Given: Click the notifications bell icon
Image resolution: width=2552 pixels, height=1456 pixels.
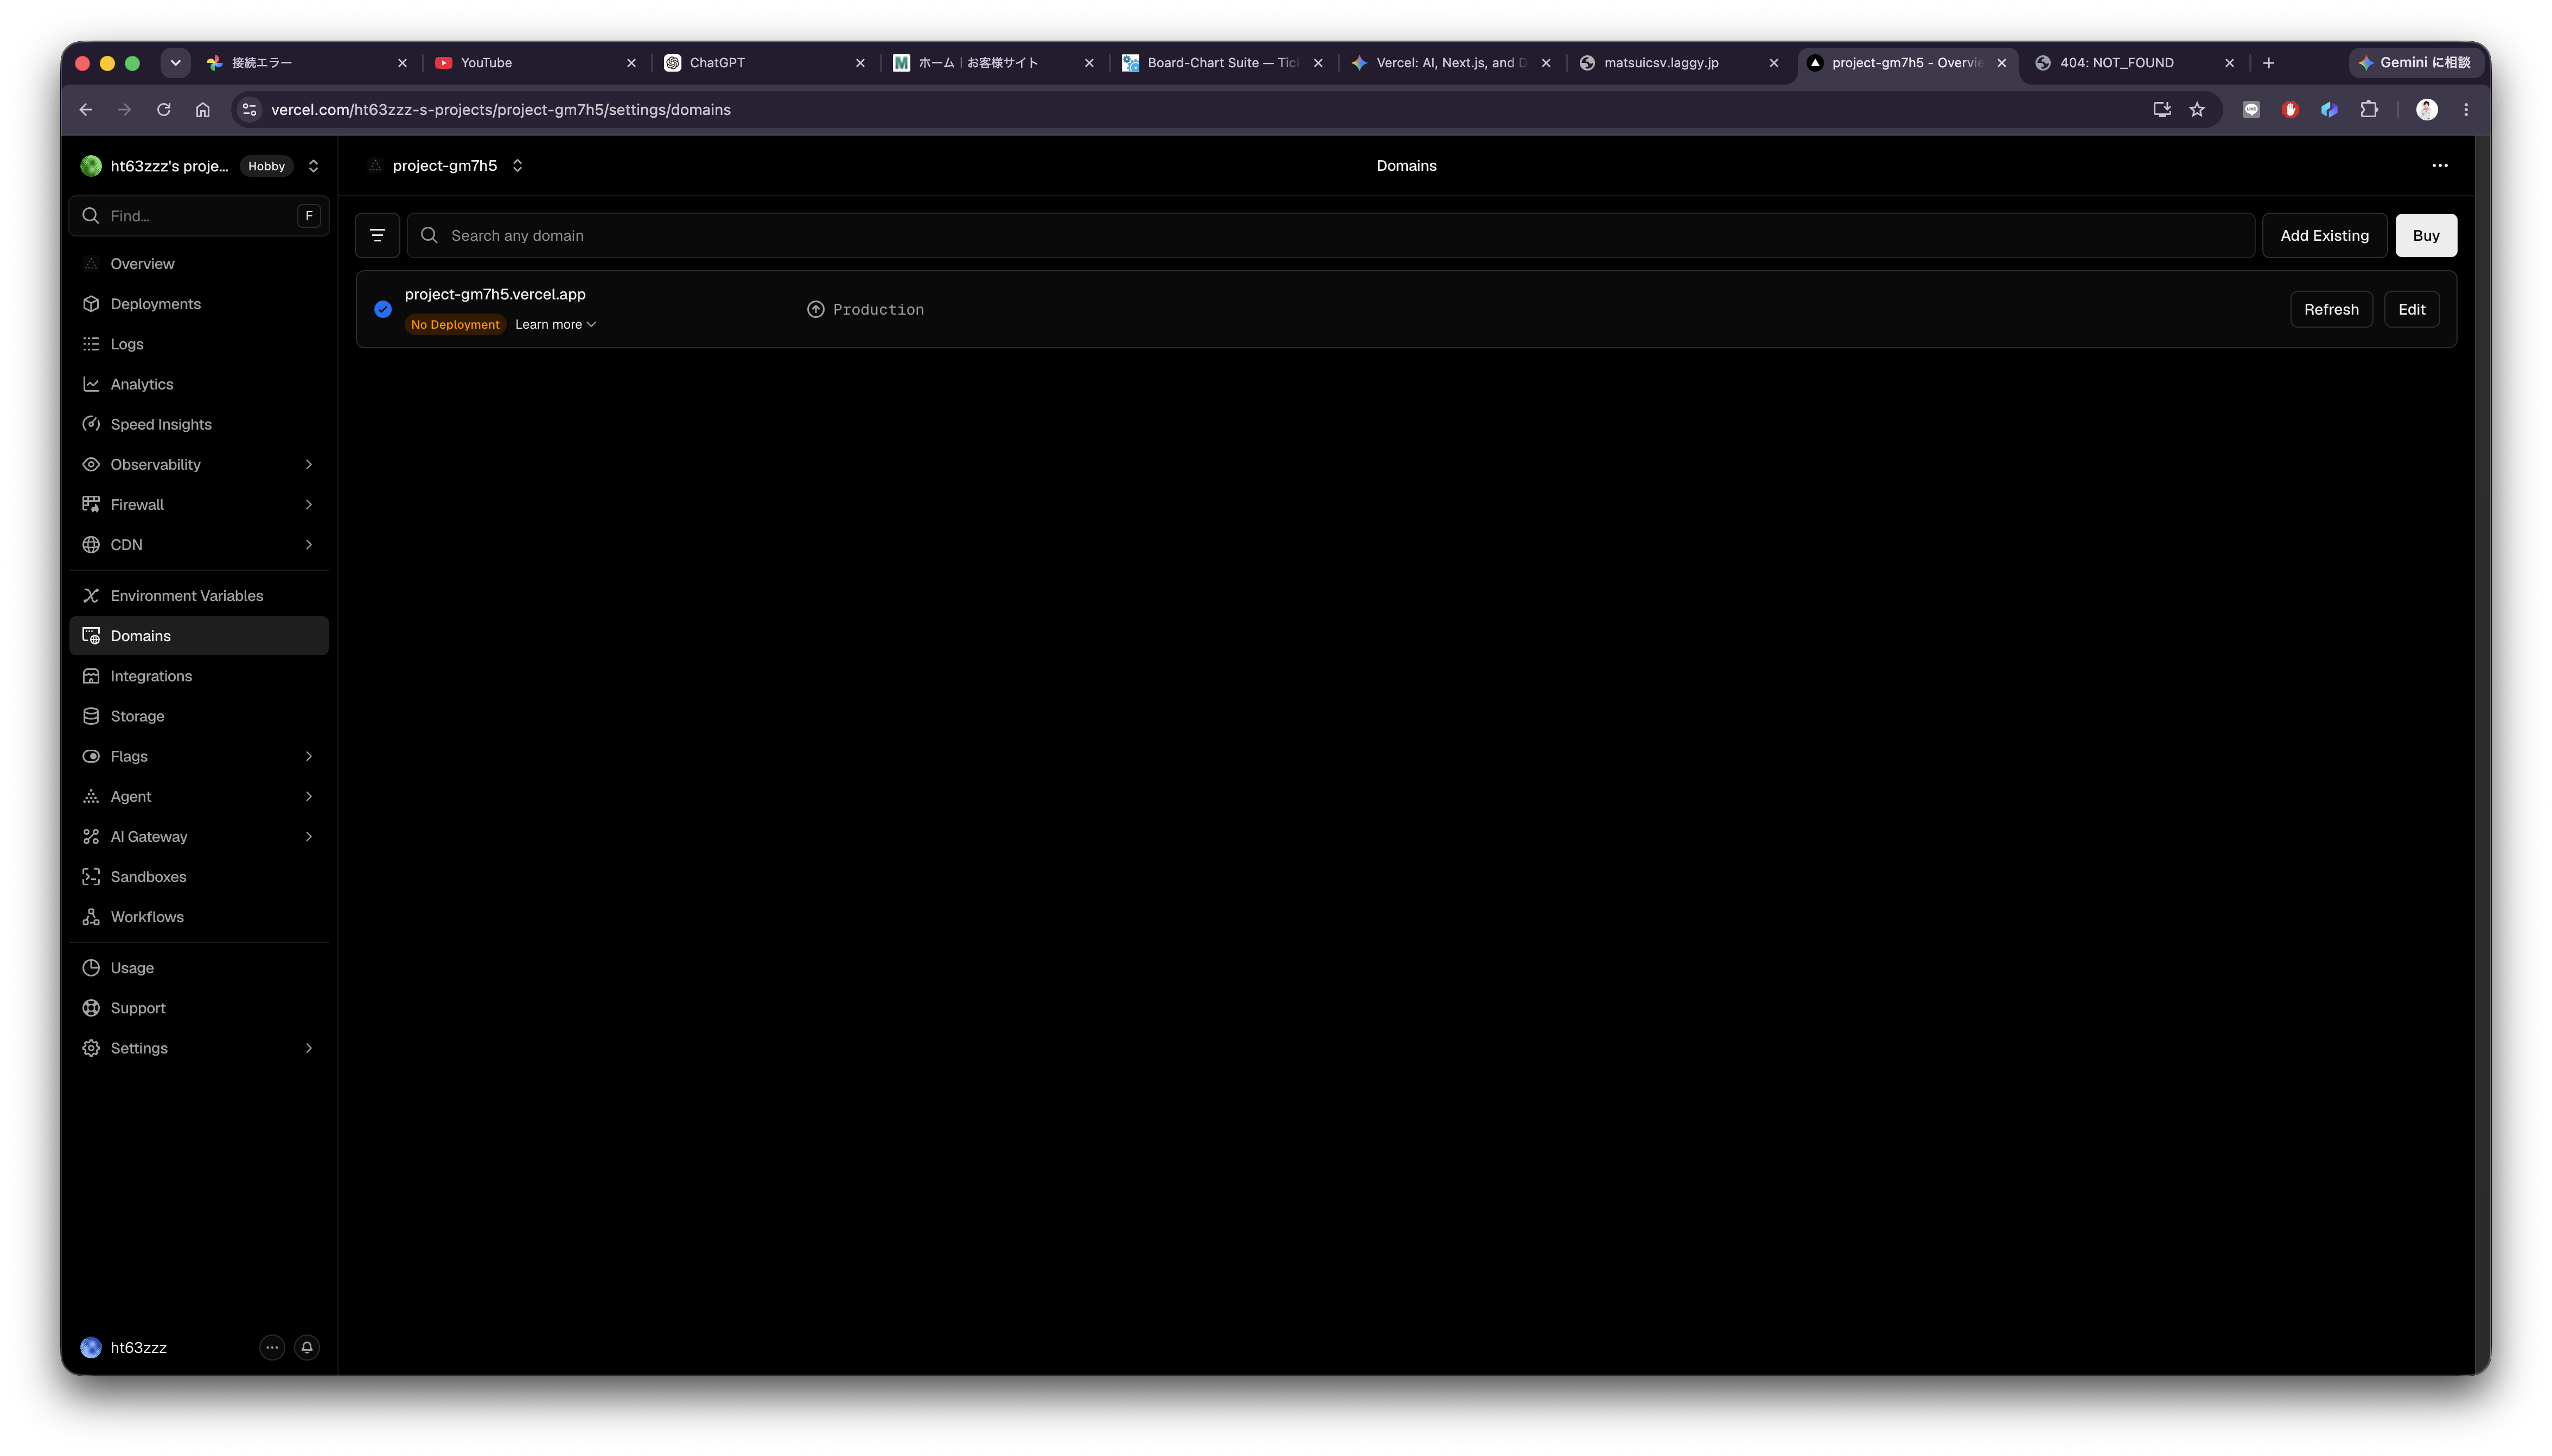Looking at the screenshot, I should (307, 1347).
